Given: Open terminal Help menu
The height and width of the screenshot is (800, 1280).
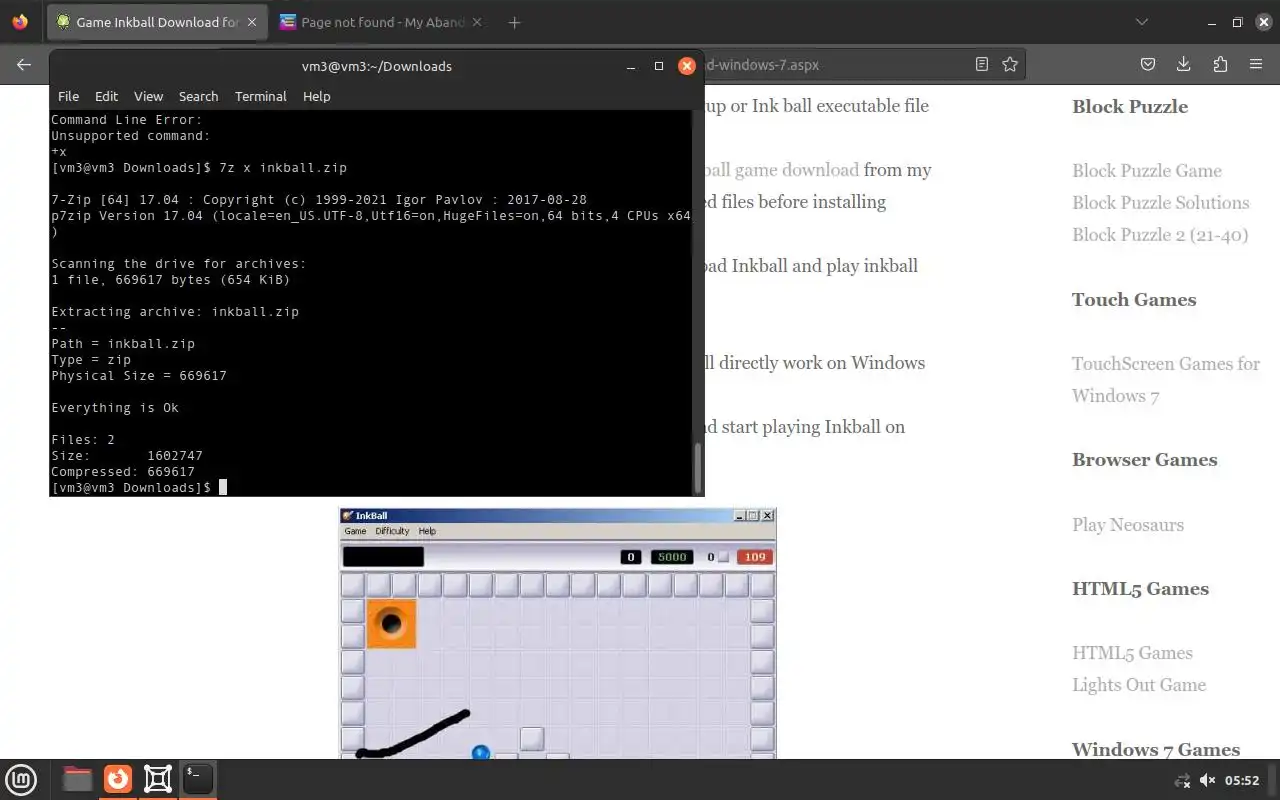Looking at the screenshot, I should [316, 96].
